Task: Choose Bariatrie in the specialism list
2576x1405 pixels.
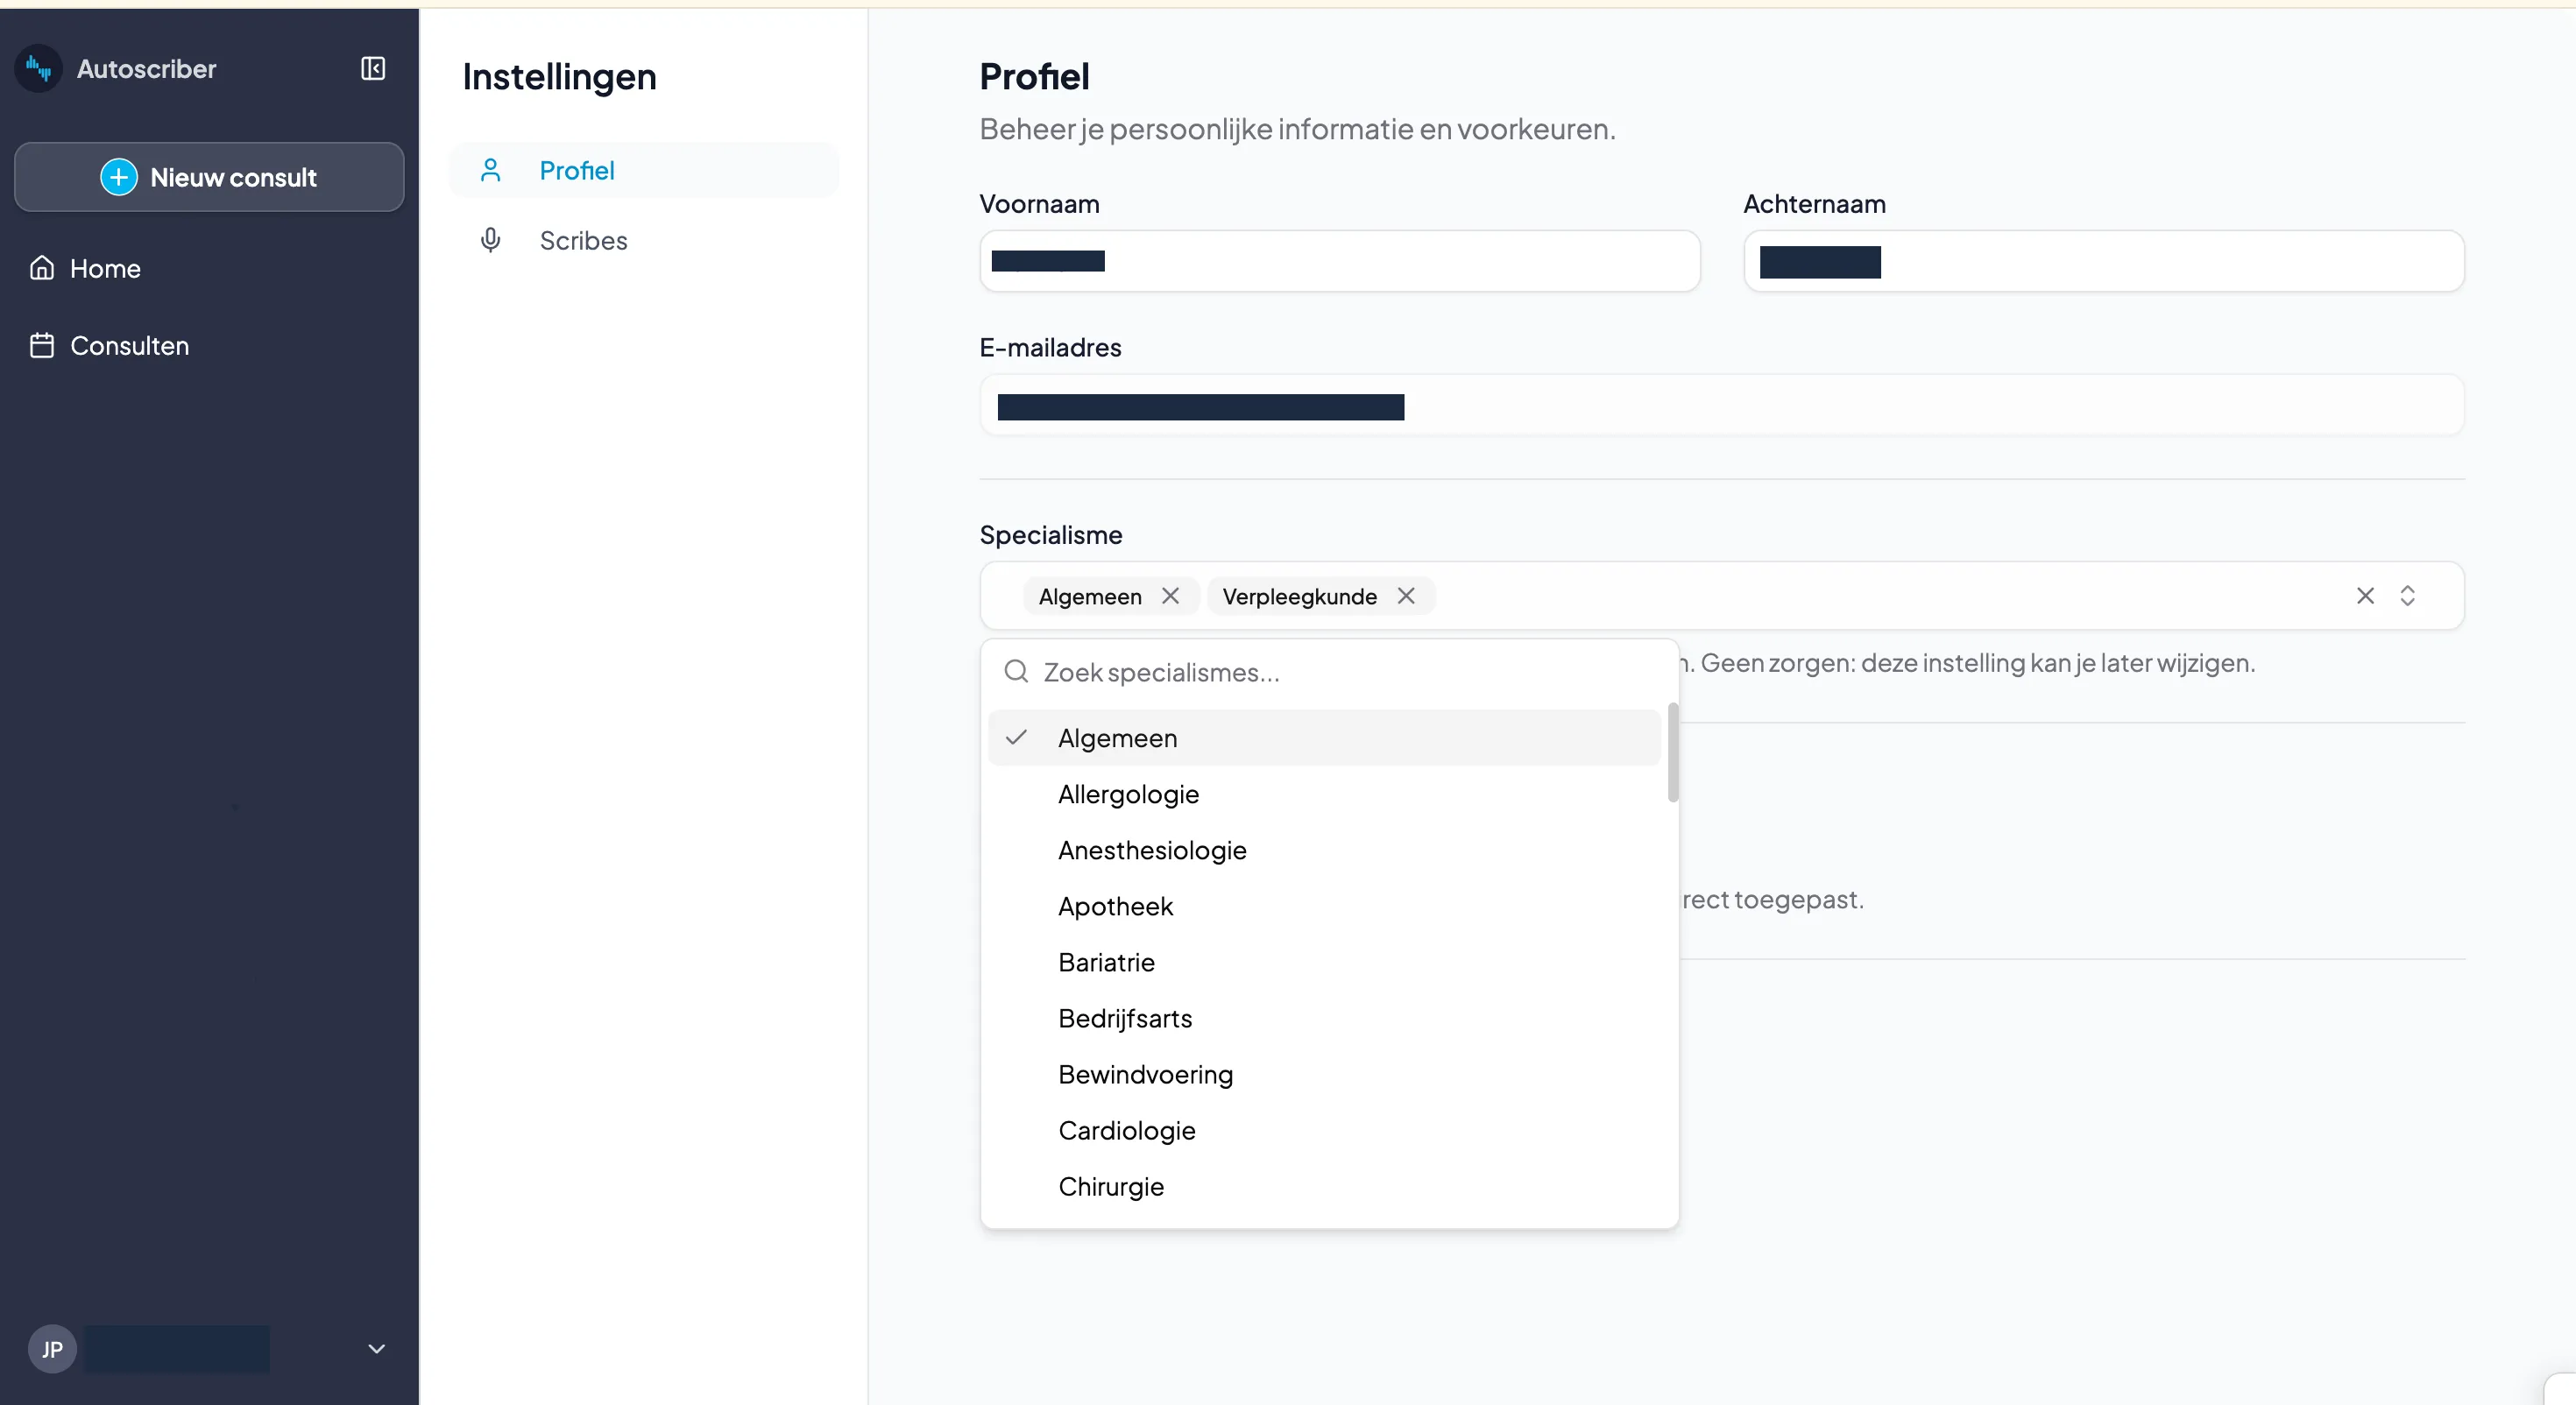Action: (1324, 962)
